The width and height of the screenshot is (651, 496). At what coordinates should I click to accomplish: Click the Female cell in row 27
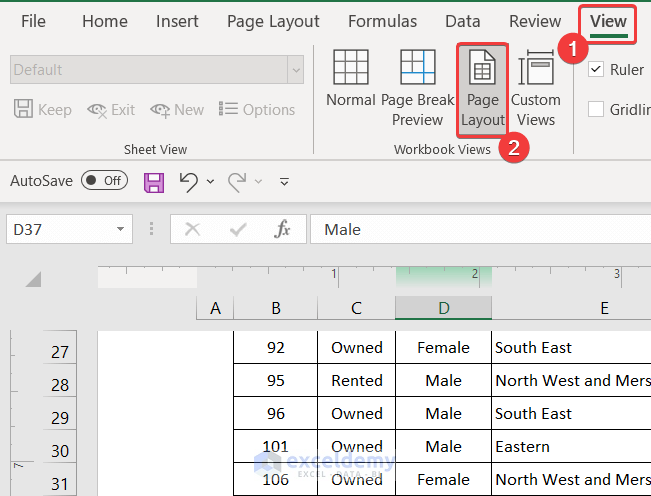point(443,347)
